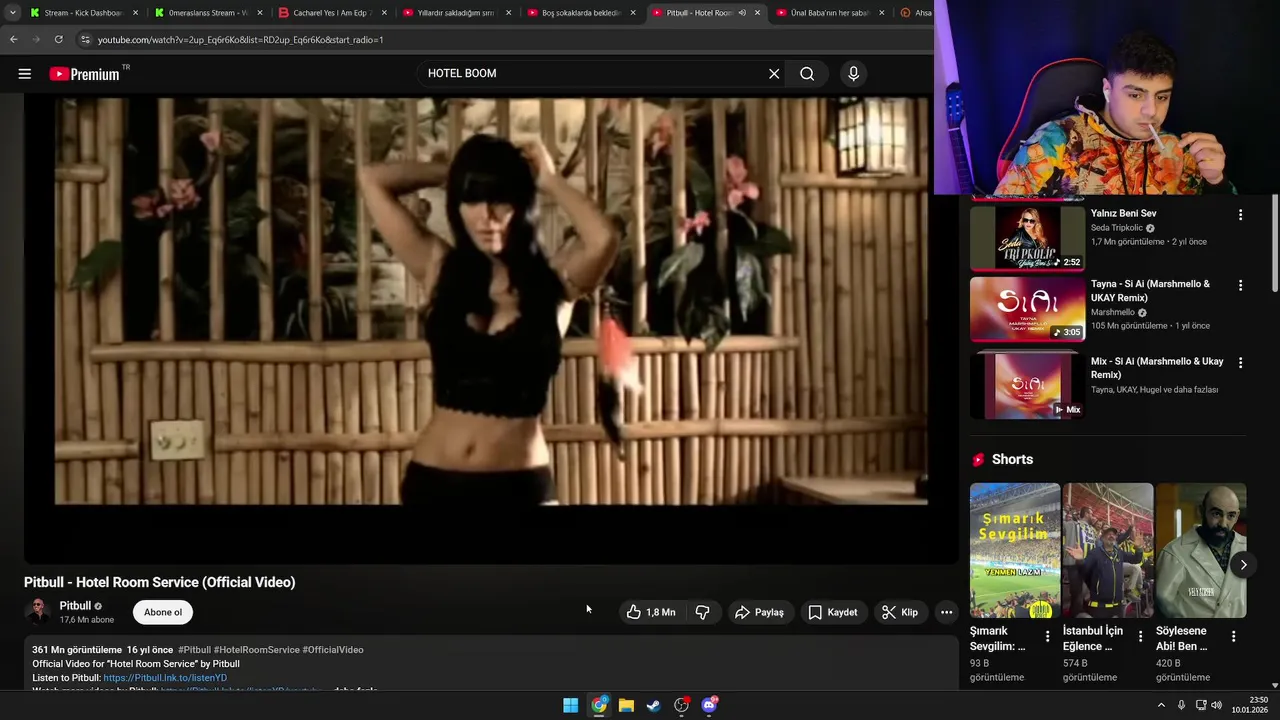Create a clip with Klip button
Image resolution: width=1280 pixels, height=720 pixels.
tap(899, 612)
